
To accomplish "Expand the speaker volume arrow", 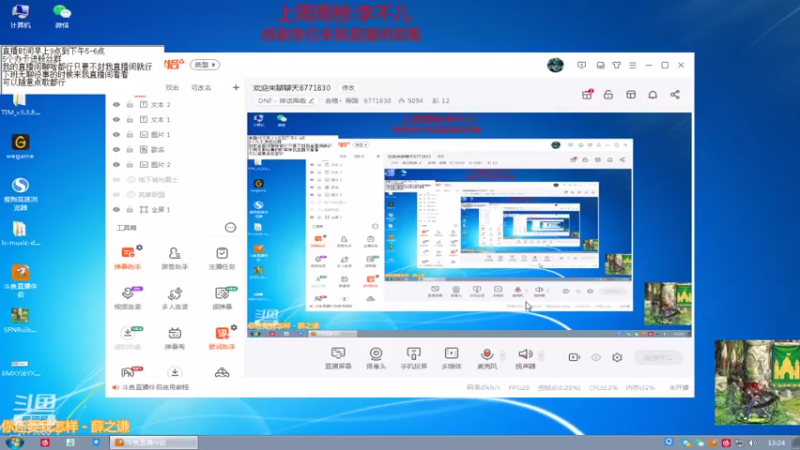I will point(541,355).
